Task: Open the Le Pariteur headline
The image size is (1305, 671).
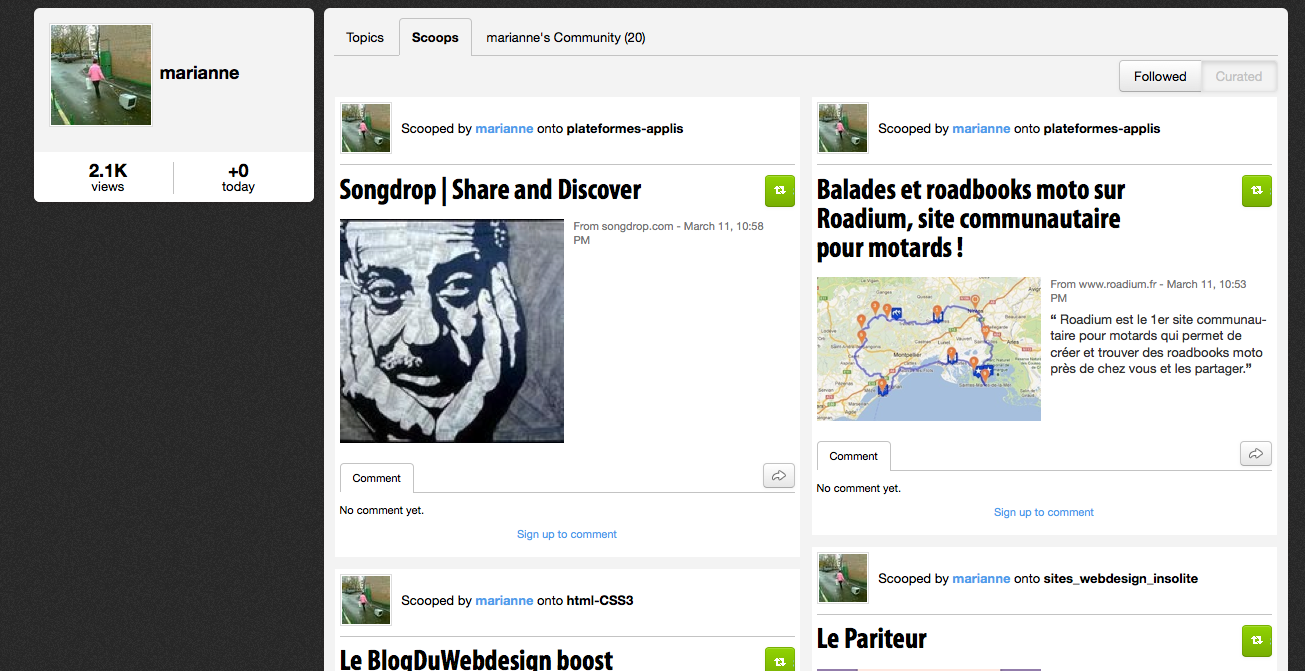Action: click(872, 638)
